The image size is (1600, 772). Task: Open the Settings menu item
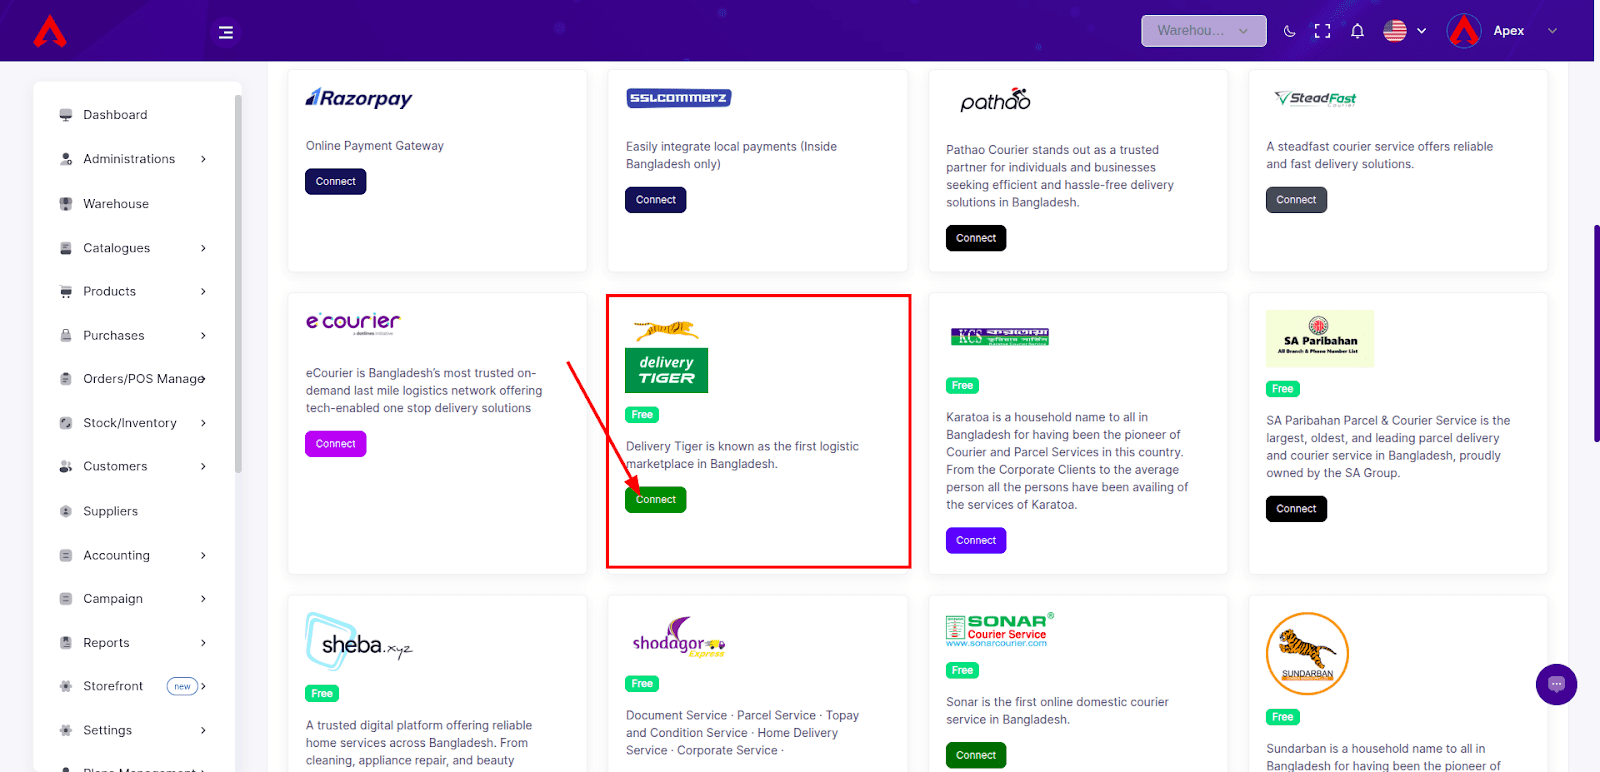[133, 730]
